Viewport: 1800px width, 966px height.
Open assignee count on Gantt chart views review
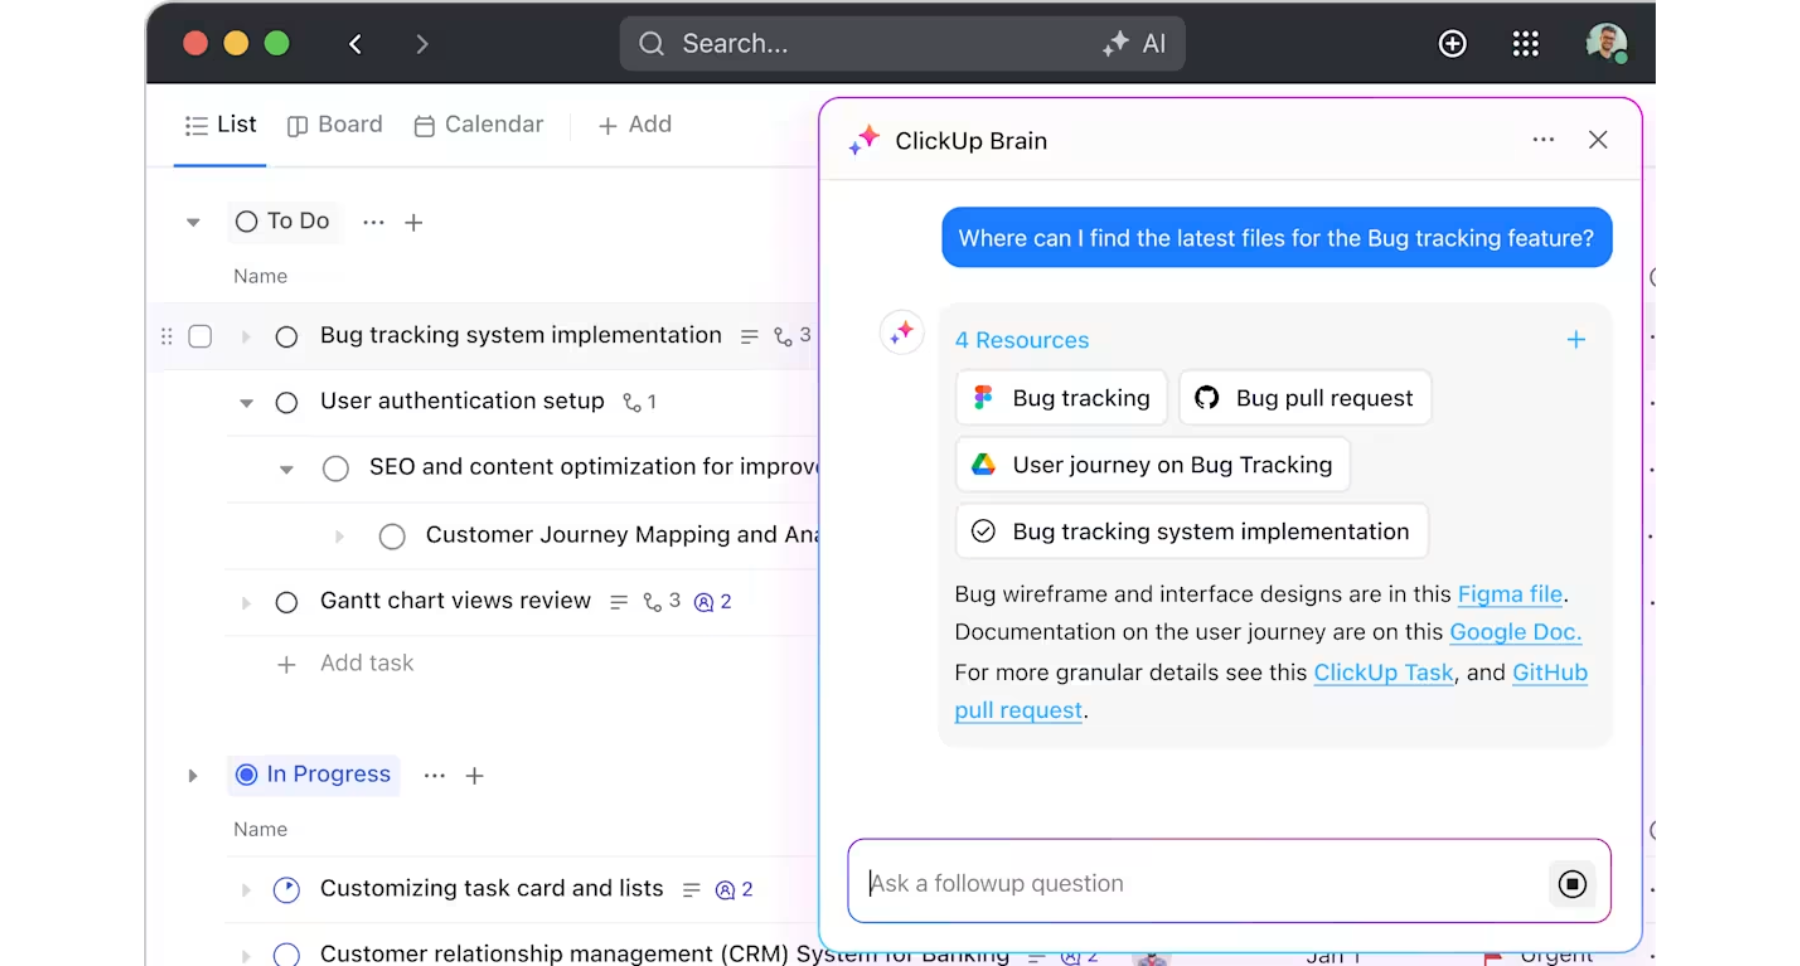[x=713, y=601]
